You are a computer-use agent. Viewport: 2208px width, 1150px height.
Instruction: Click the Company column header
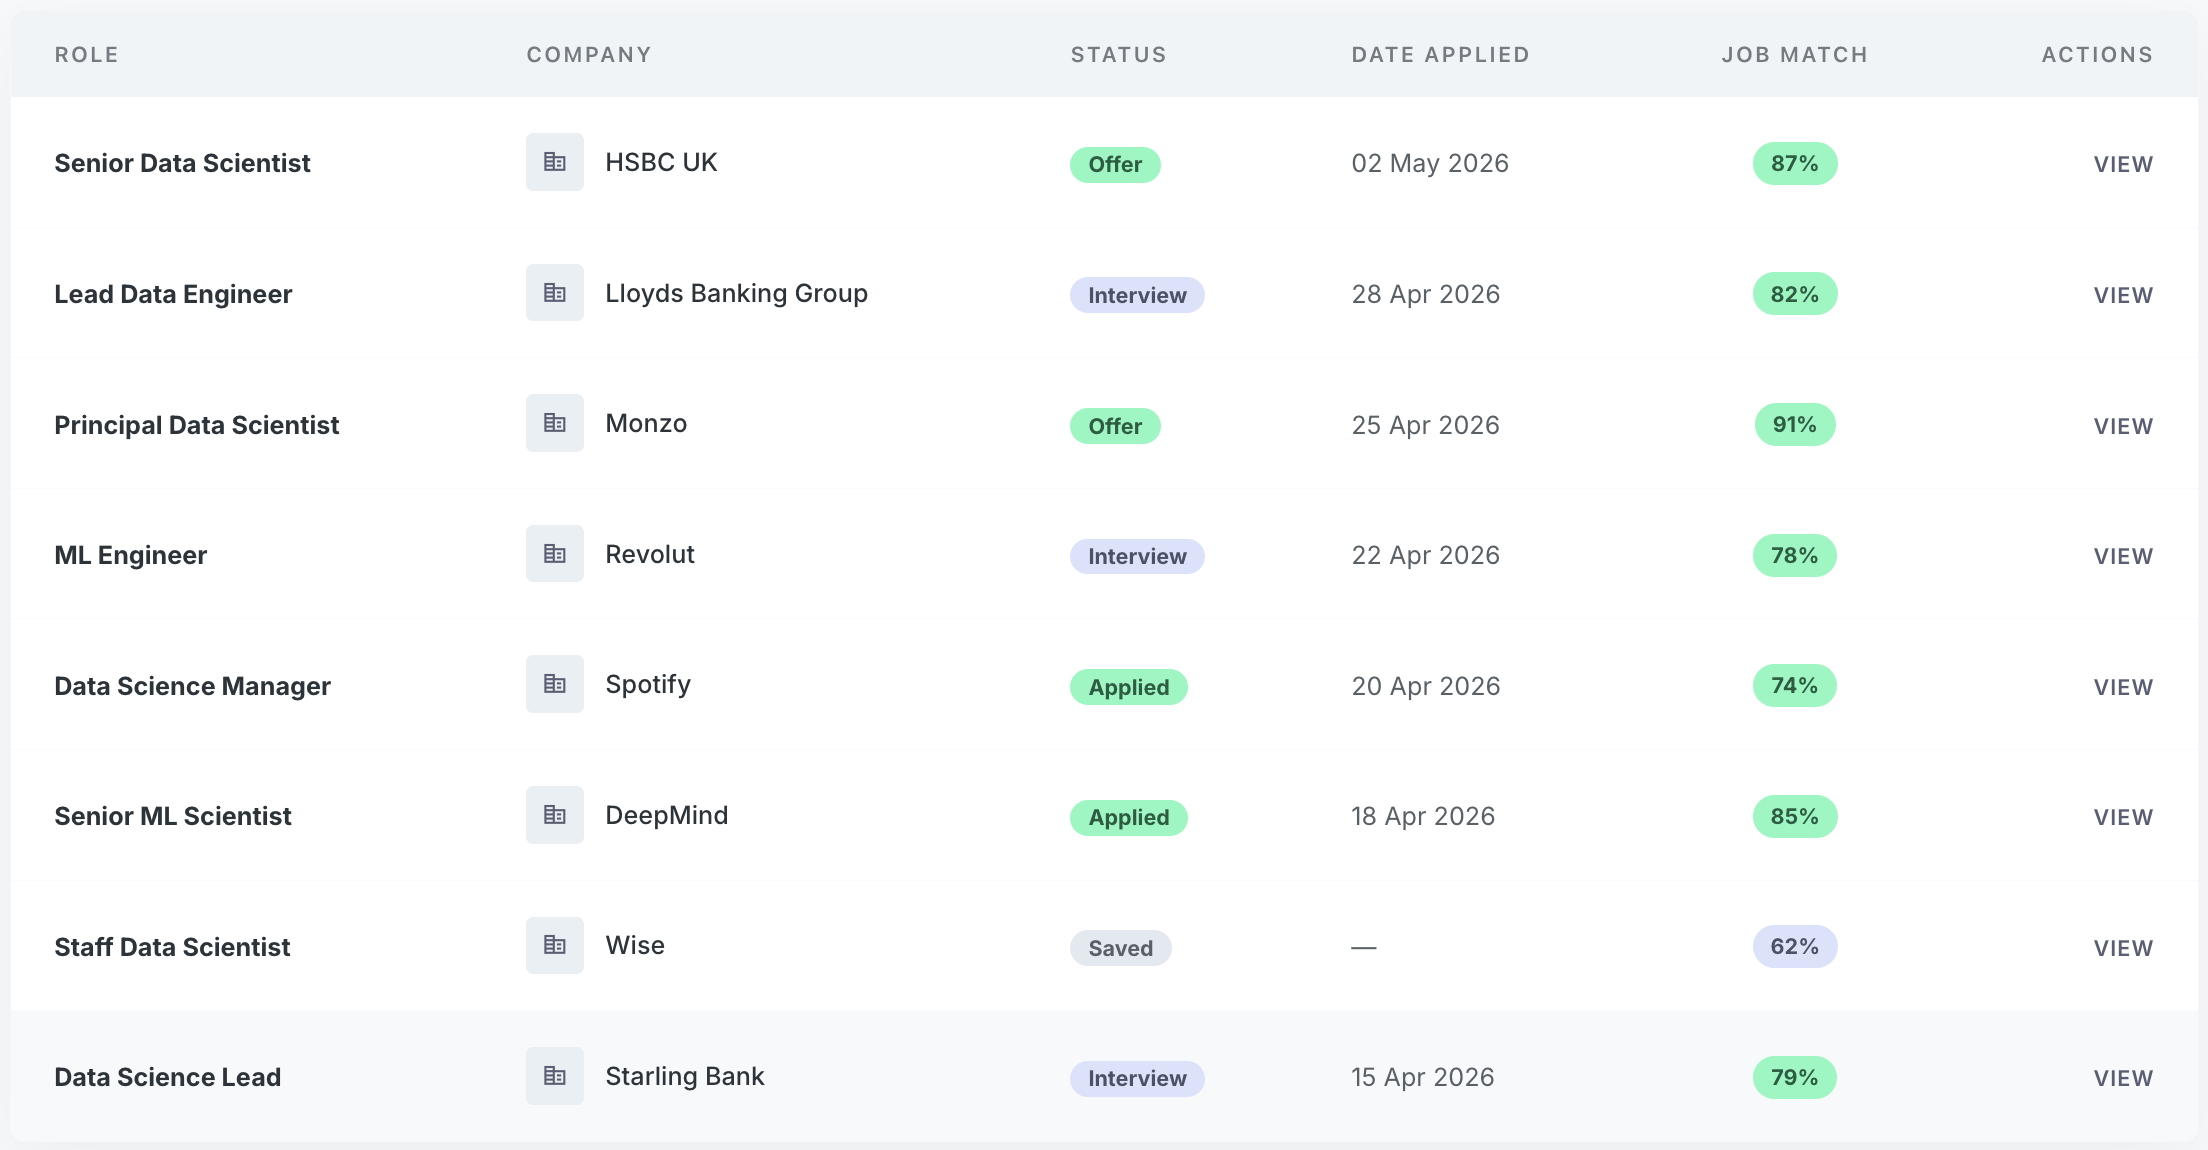click(x=589, y=55)
